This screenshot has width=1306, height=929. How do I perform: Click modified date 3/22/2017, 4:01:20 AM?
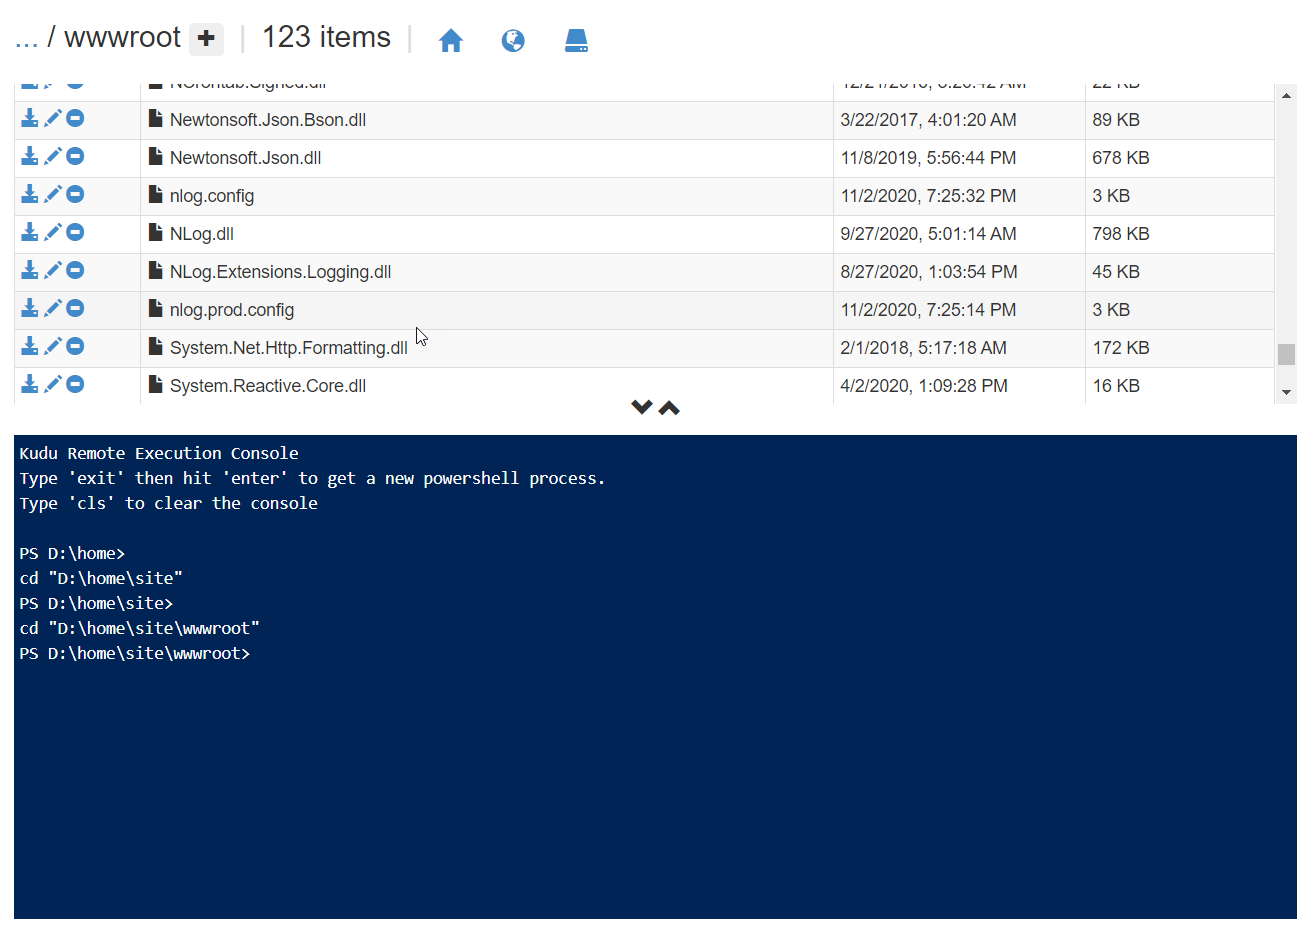(x=928, y=120)
